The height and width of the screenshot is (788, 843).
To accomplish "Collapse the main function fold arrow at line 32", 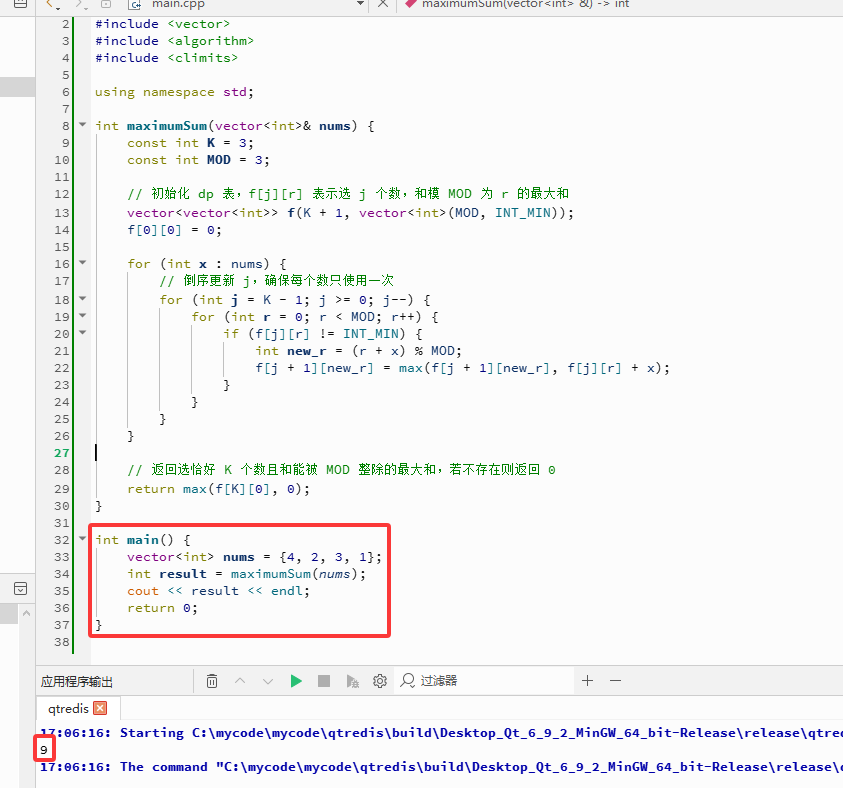I will point(83,538).
